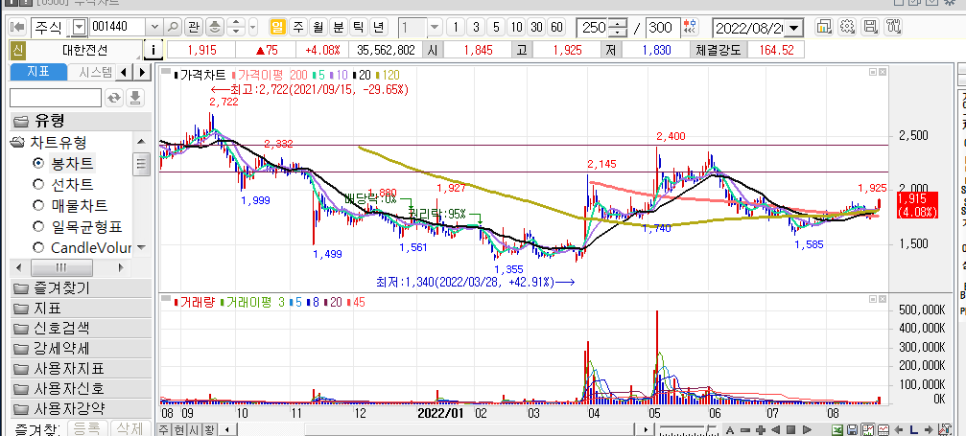966x436 pixels.
Task: Switch to 분 (minute) period
Action: pos(338,27)
